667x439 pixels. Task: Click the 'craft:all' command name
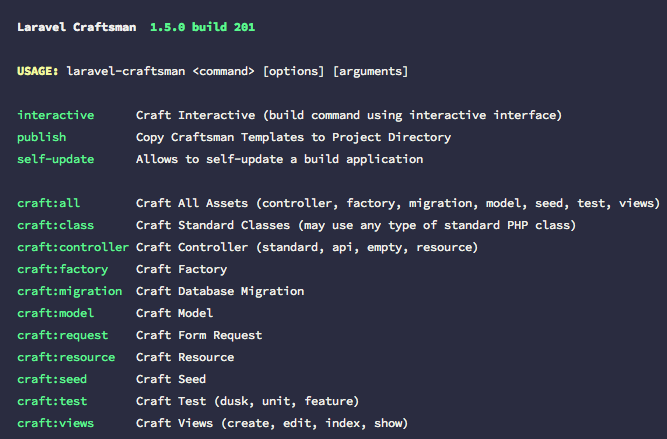(48, 203)
